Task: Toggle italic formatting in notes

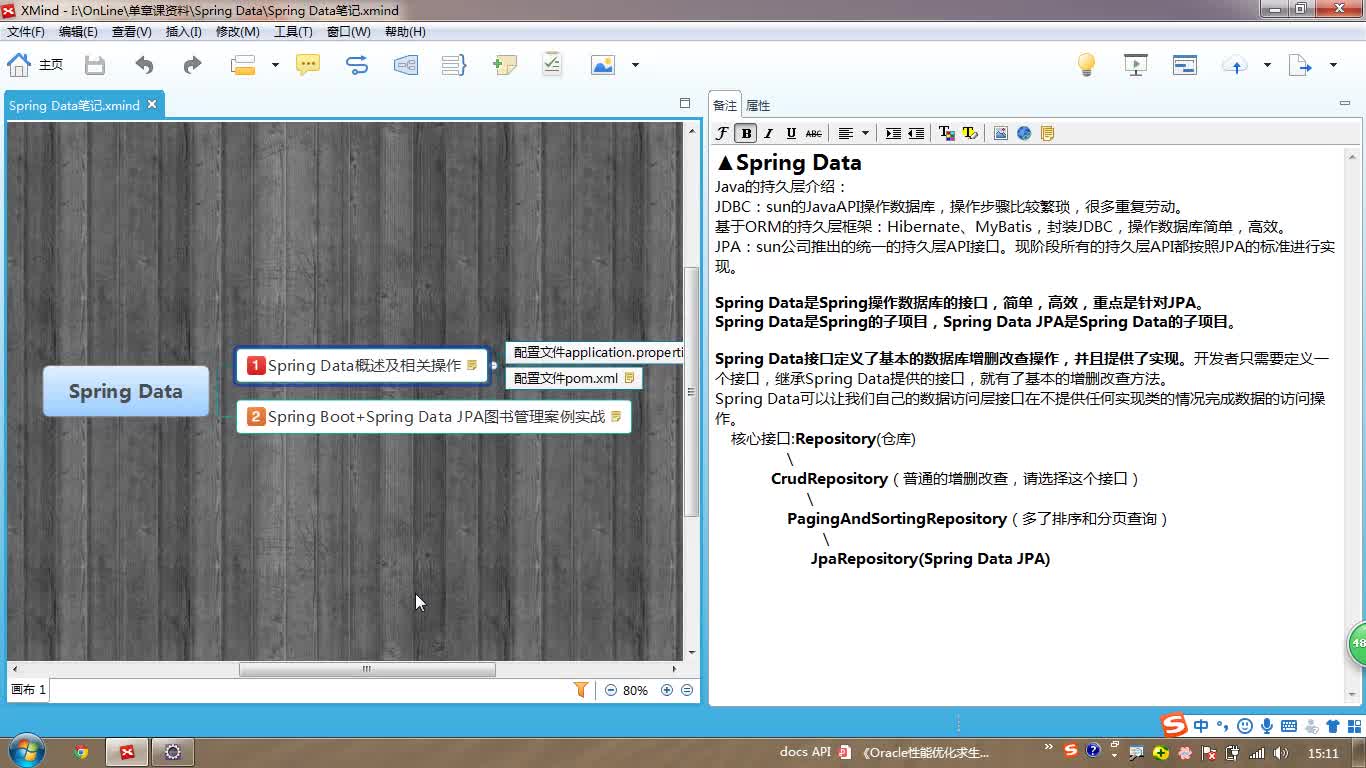Action: click(x=769, y=133)
